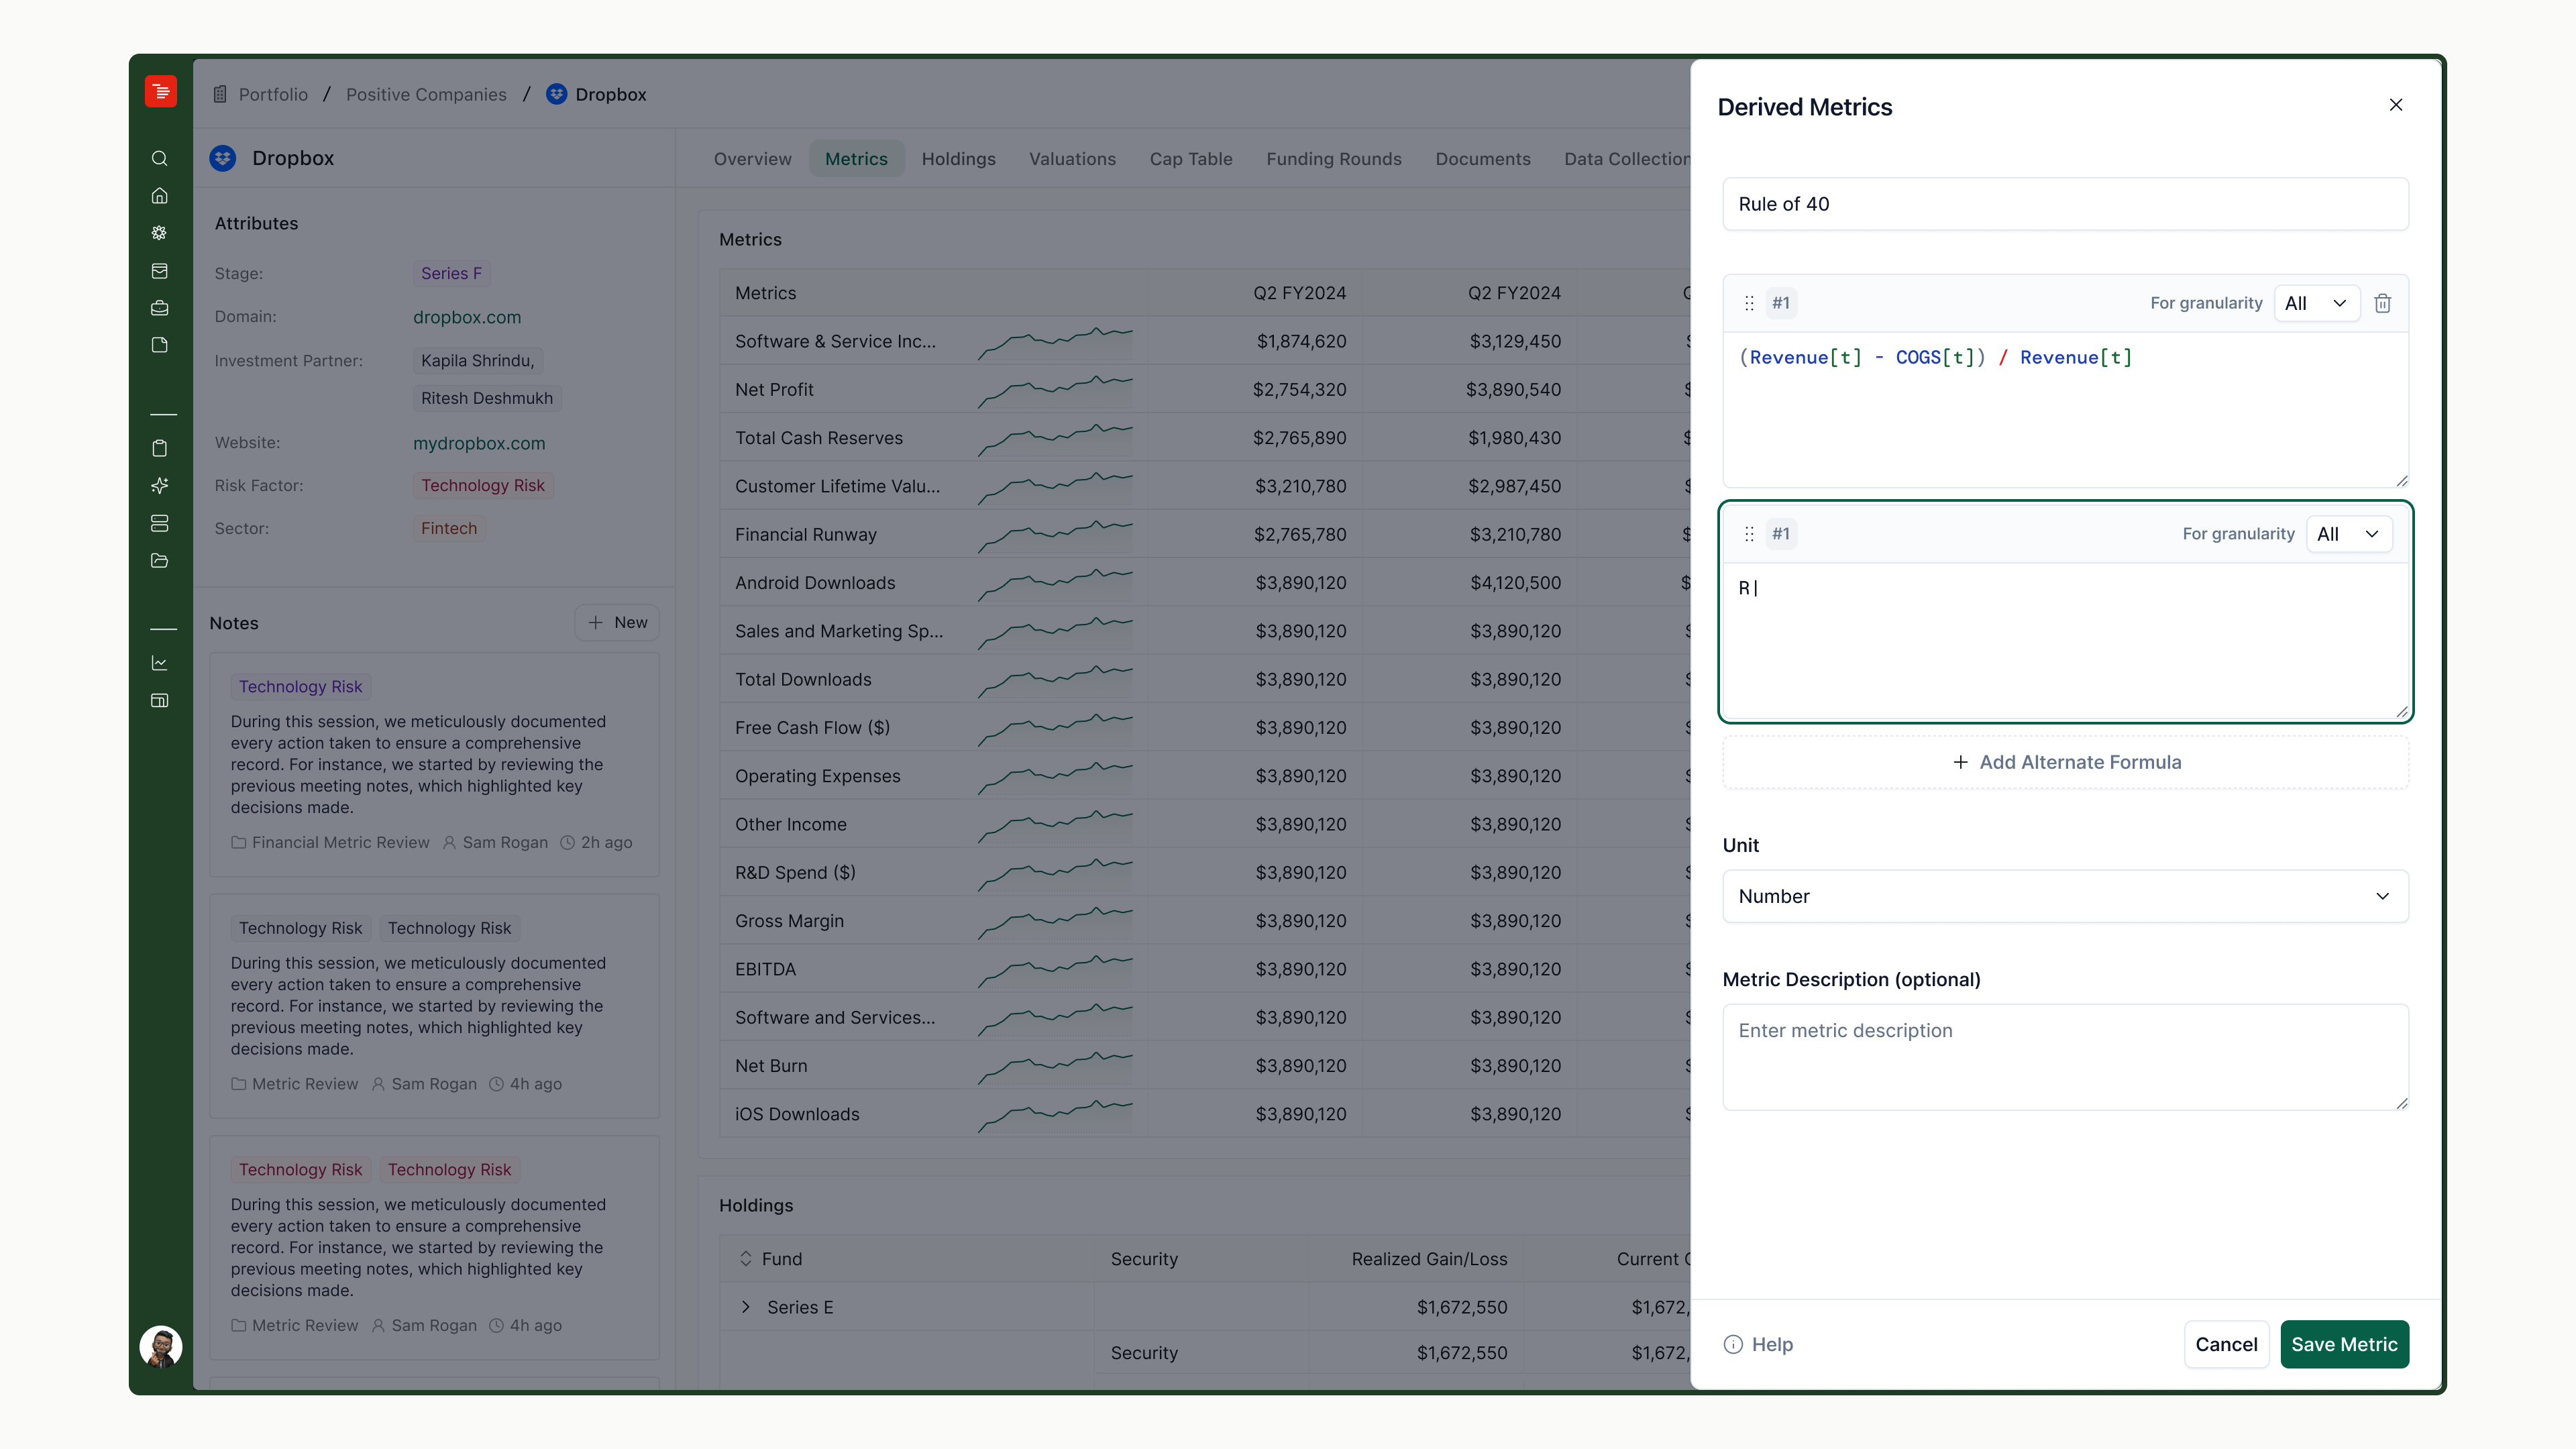Close the Derived Metrics panel
This screenshot has width=2576, height=1449.
2396,105
